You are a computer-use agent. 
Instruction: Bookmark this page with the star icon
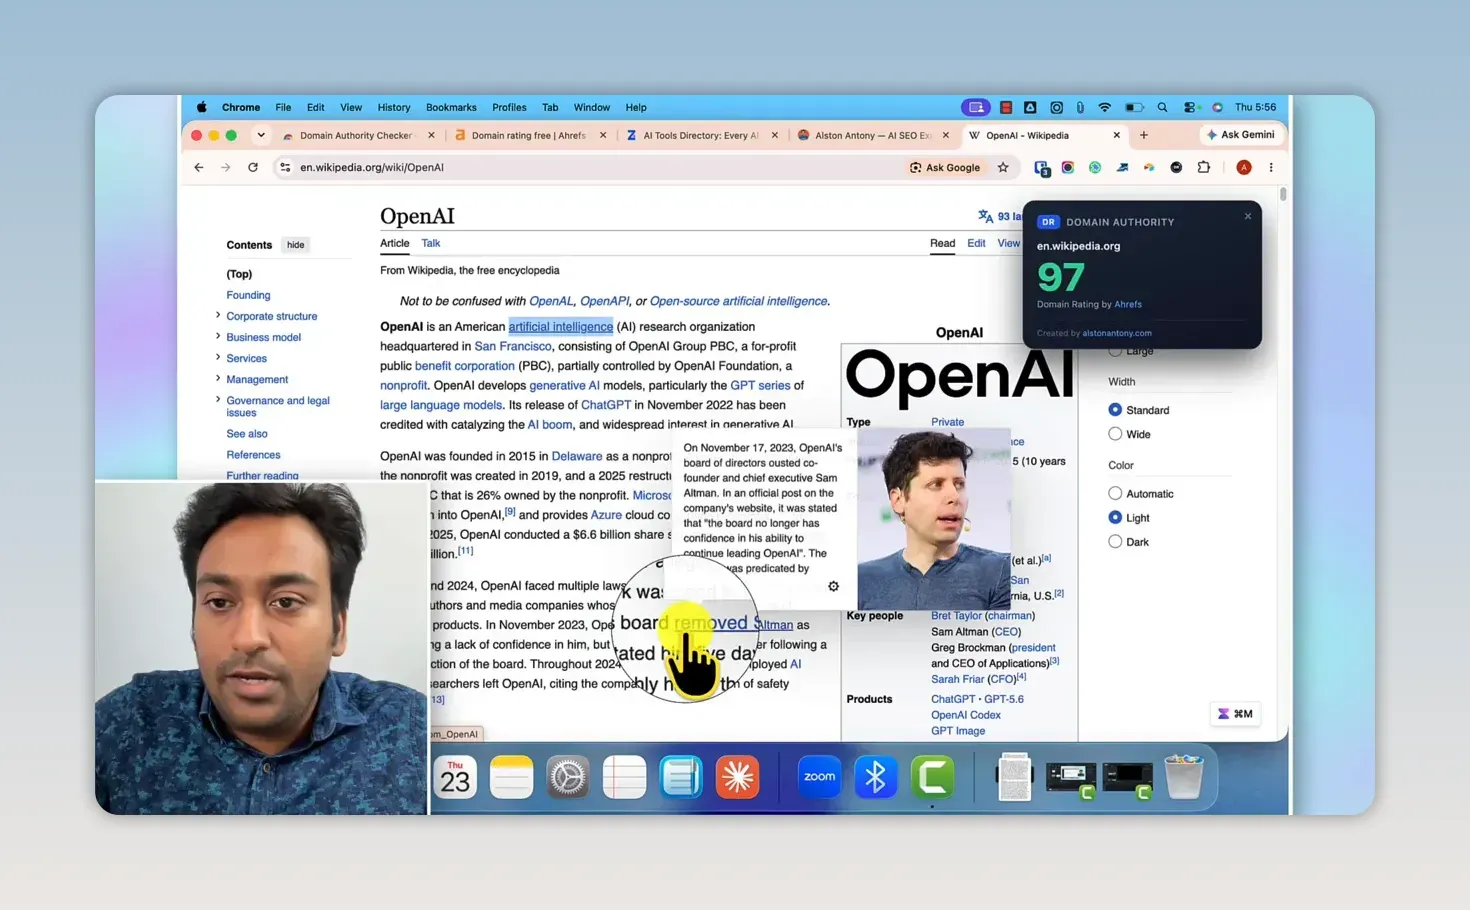[x=1003, y=168]
